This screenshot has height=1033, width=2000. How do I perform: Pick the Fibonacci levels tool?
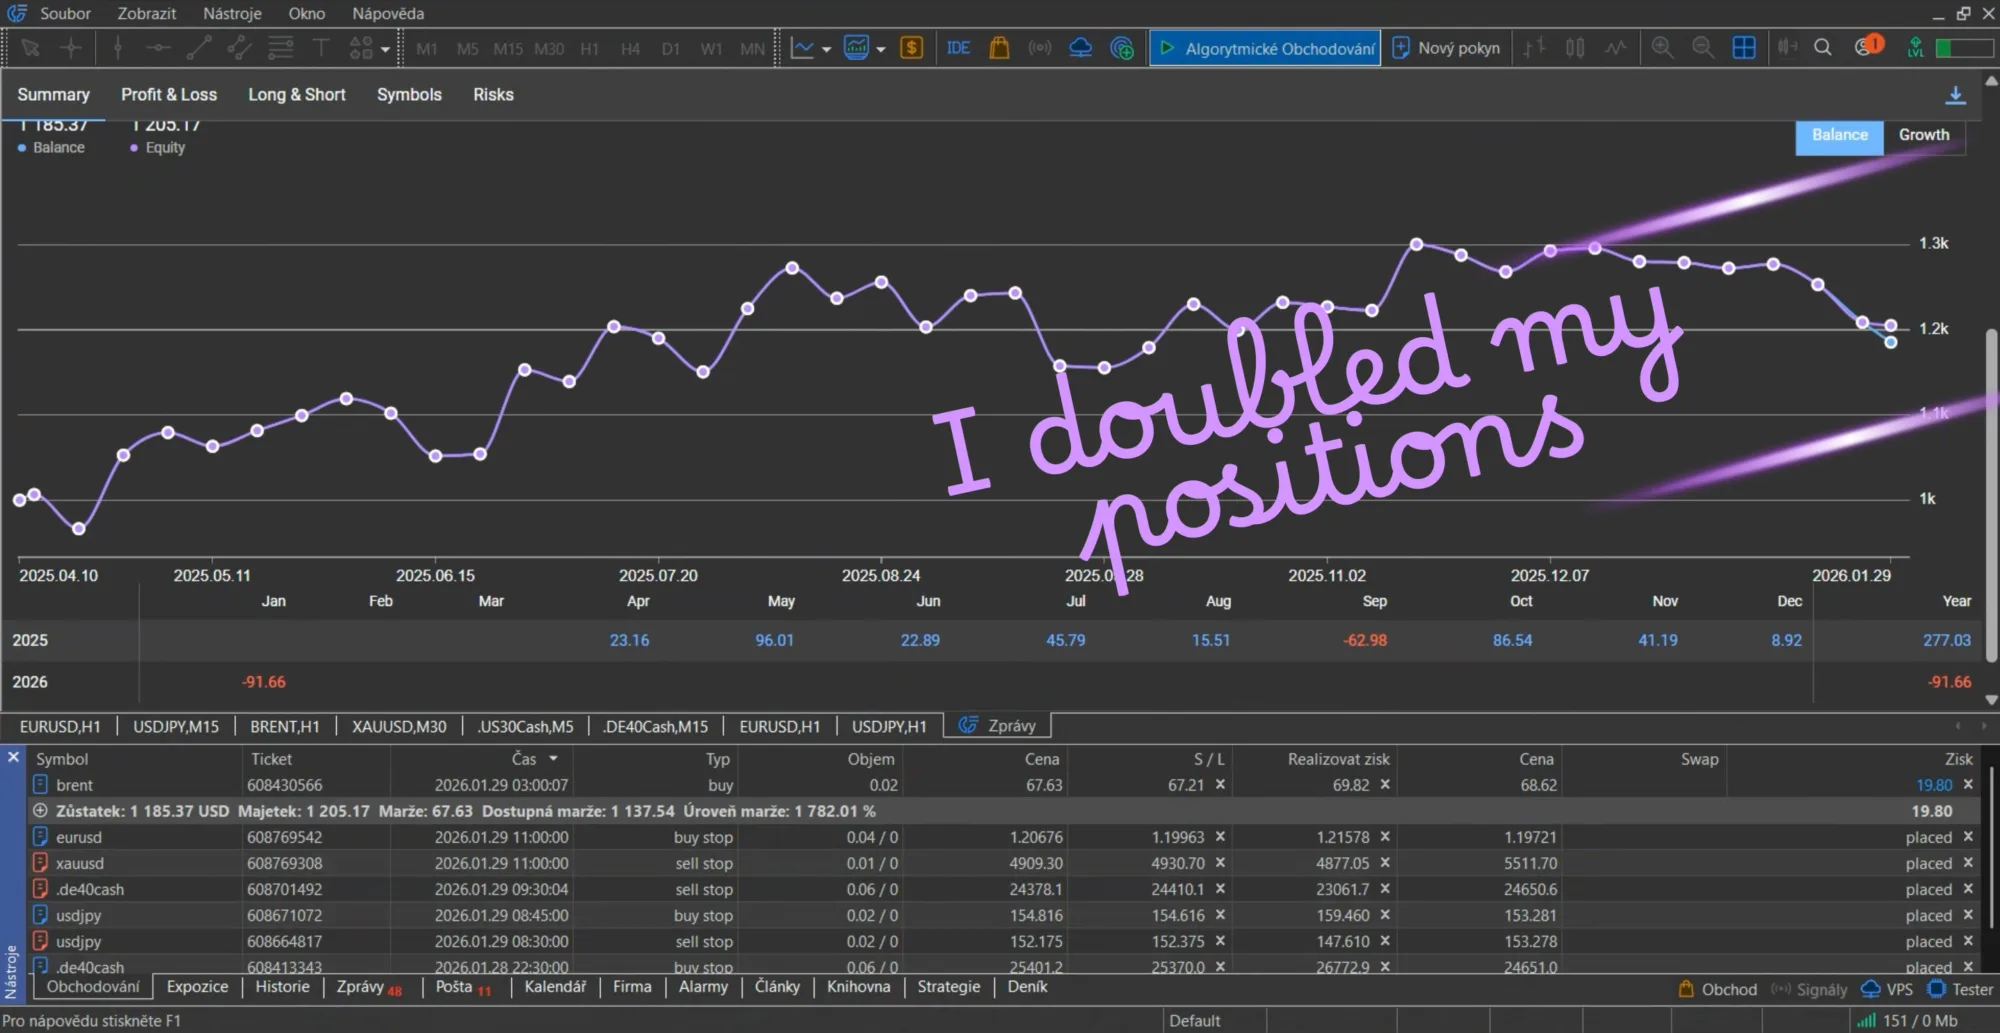pyautogui.click(x=280, y=48)
